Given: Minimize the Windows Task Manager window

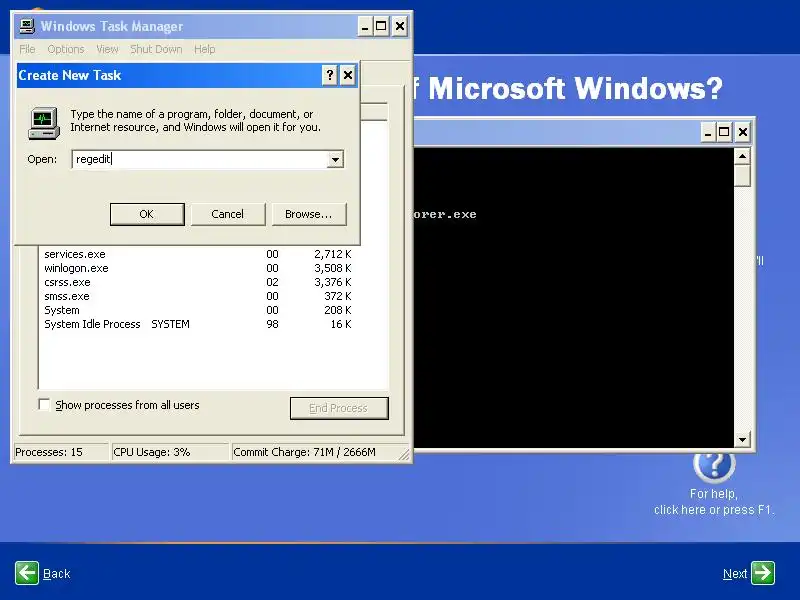Looking at the screenshot, I should [365, 27].
